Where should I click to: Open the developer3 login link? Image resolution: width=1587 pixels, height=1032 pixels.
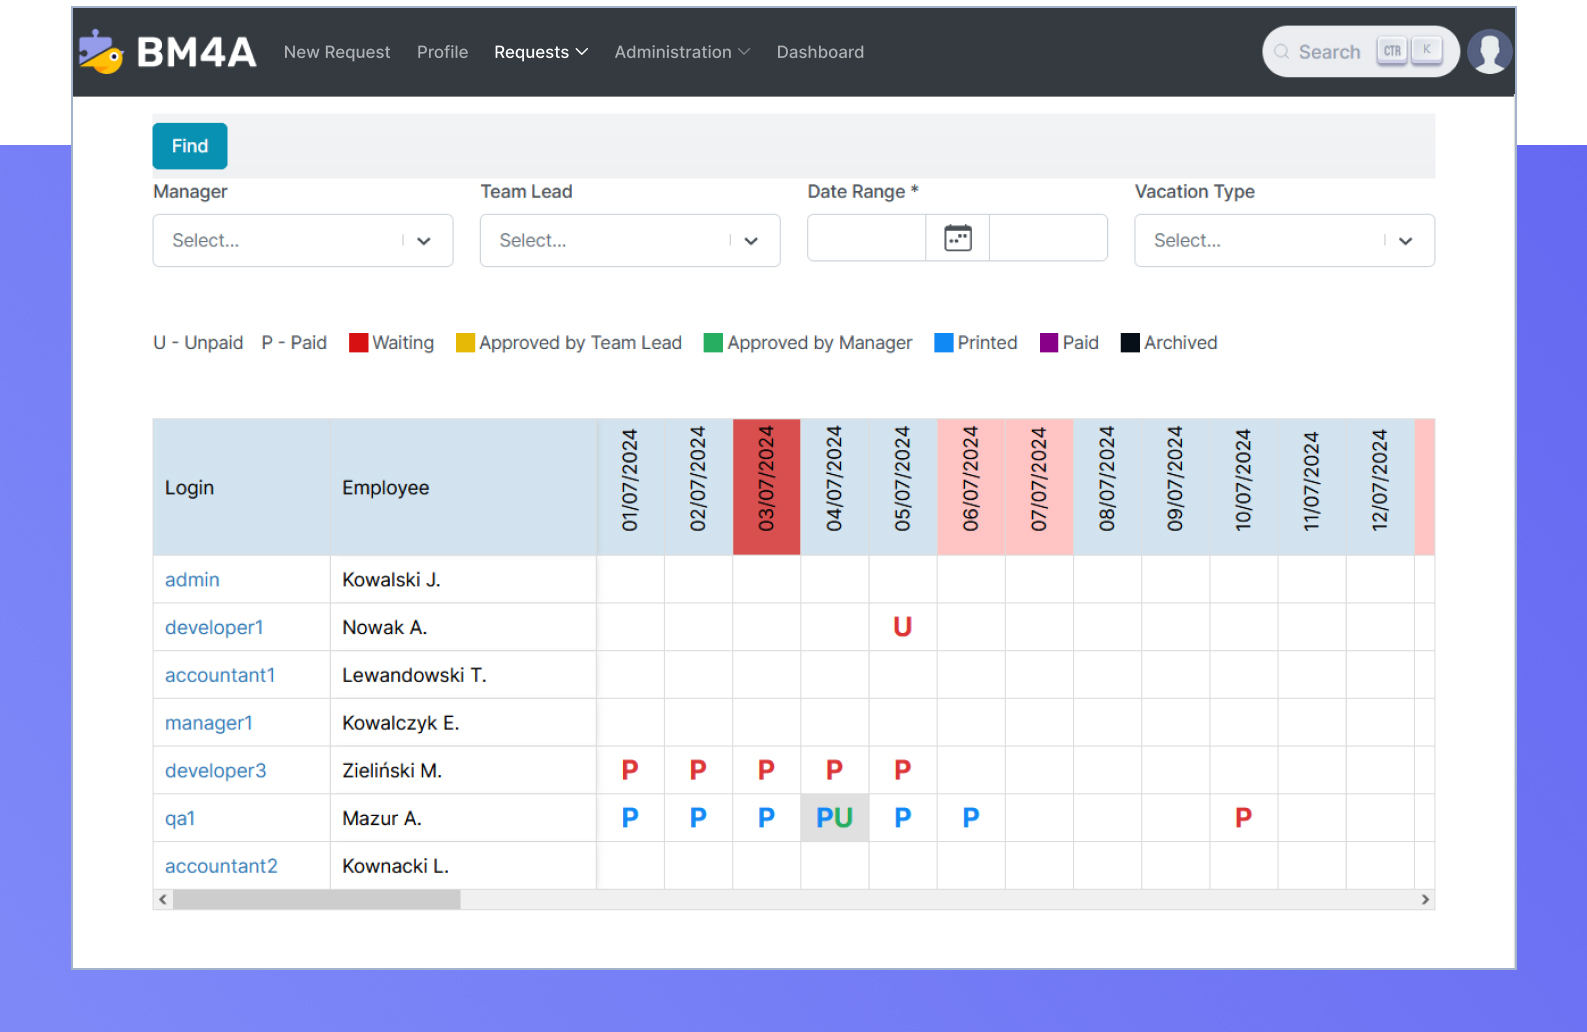tap(216, 771)
